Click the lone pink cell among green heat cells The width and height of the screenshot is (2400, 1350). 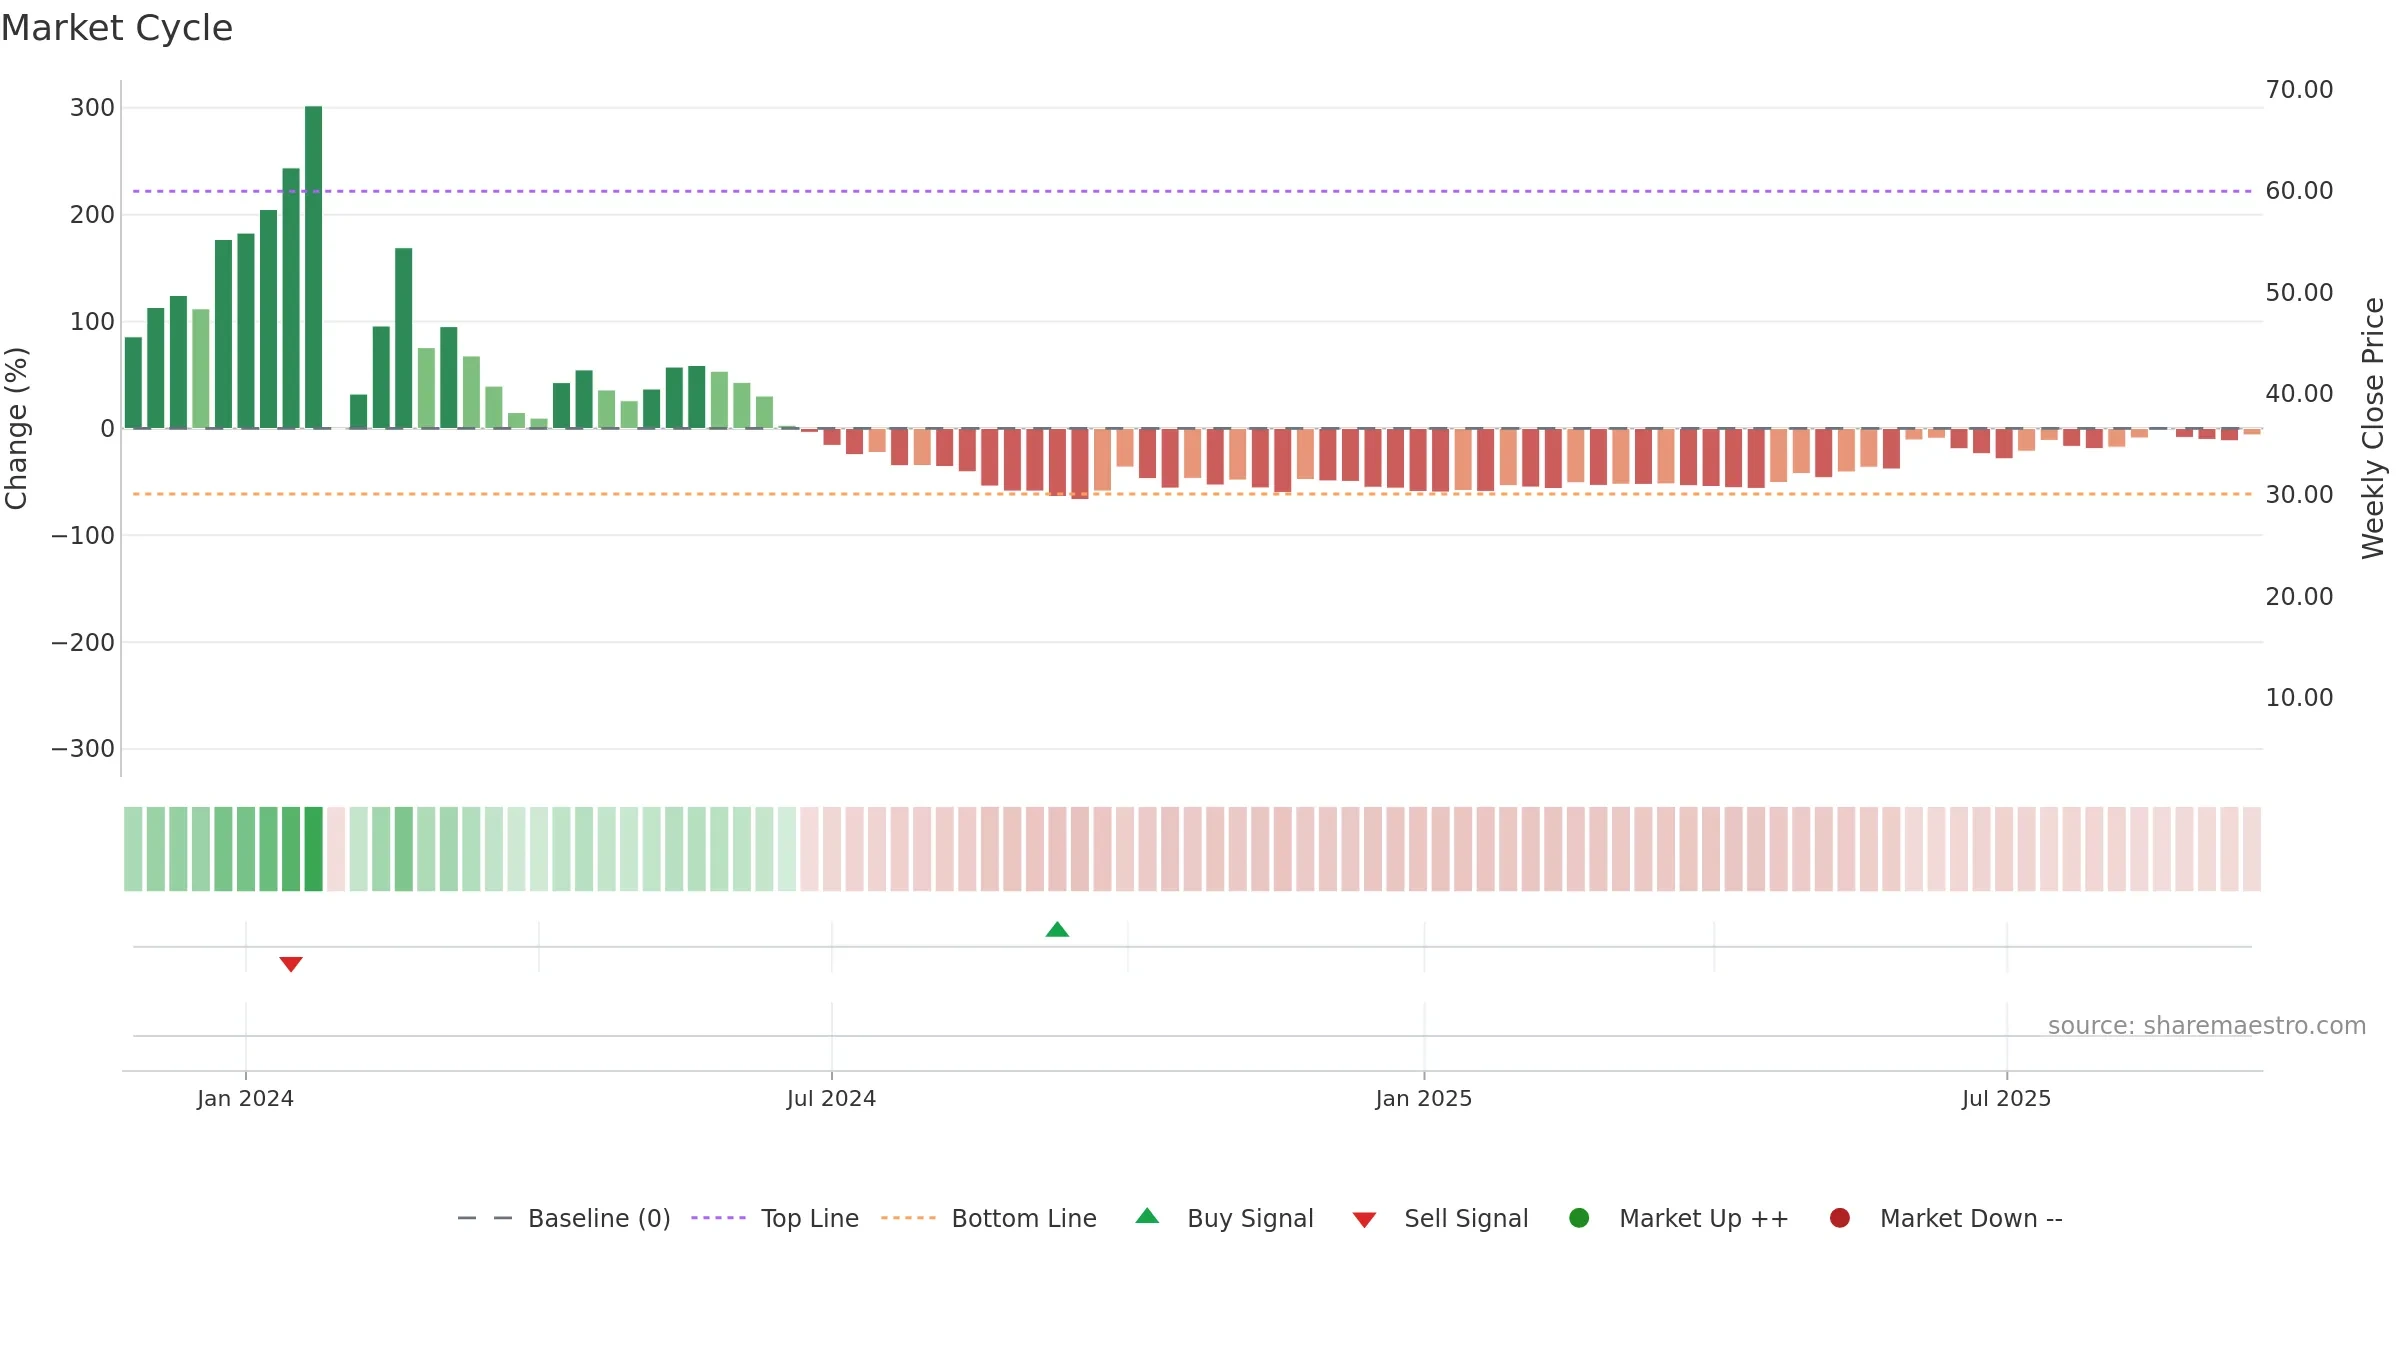pos(336,849)
